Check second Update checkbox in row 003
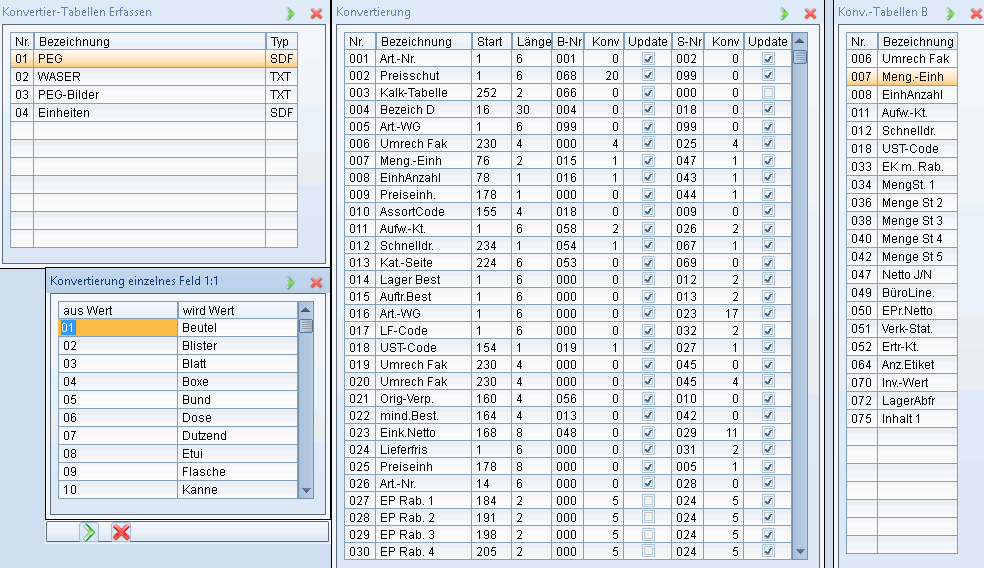Viewport: 984px width, 568px height. [x=767, y=93]
